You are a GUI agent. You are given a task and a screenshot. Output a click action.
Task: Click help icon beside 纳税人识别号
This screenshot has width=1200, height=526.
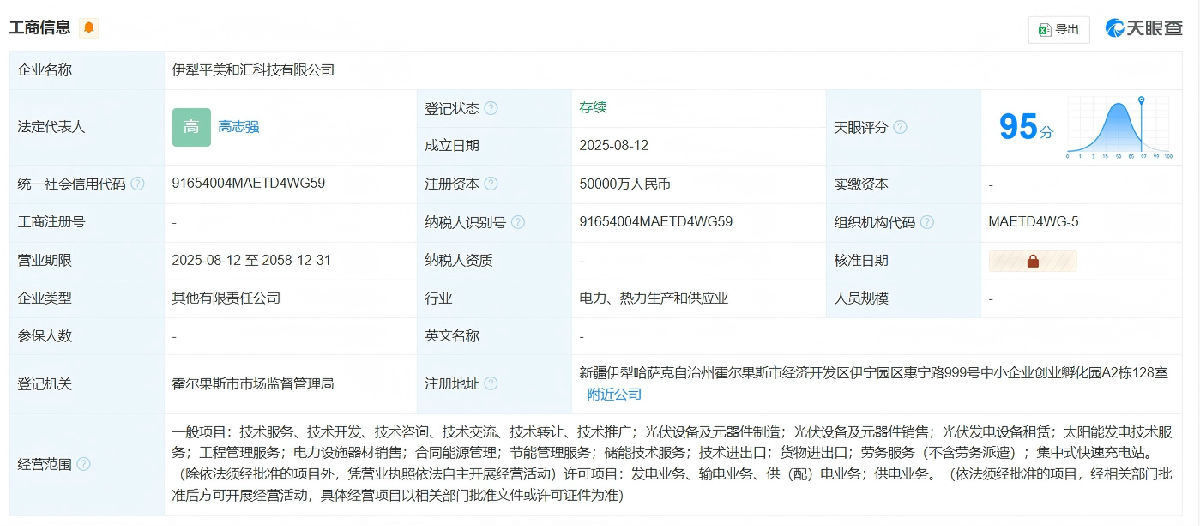point(517,222)
